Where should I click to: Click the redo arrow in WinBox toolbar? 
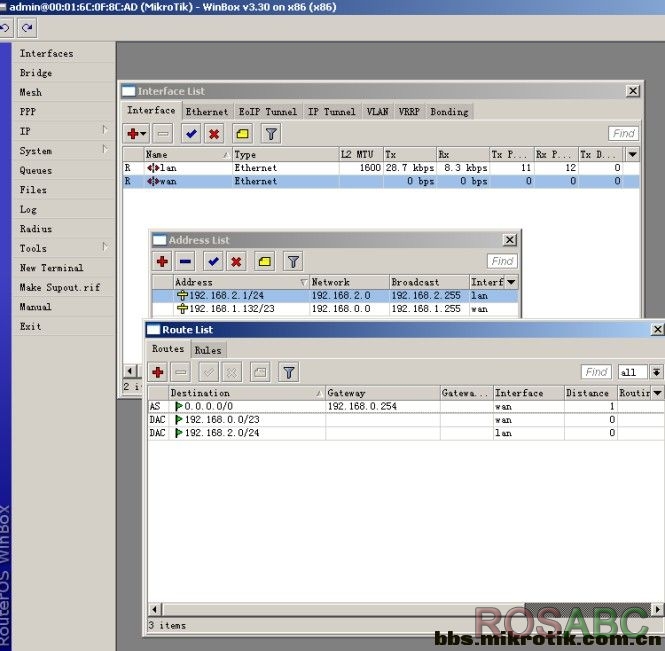[27, 28]
